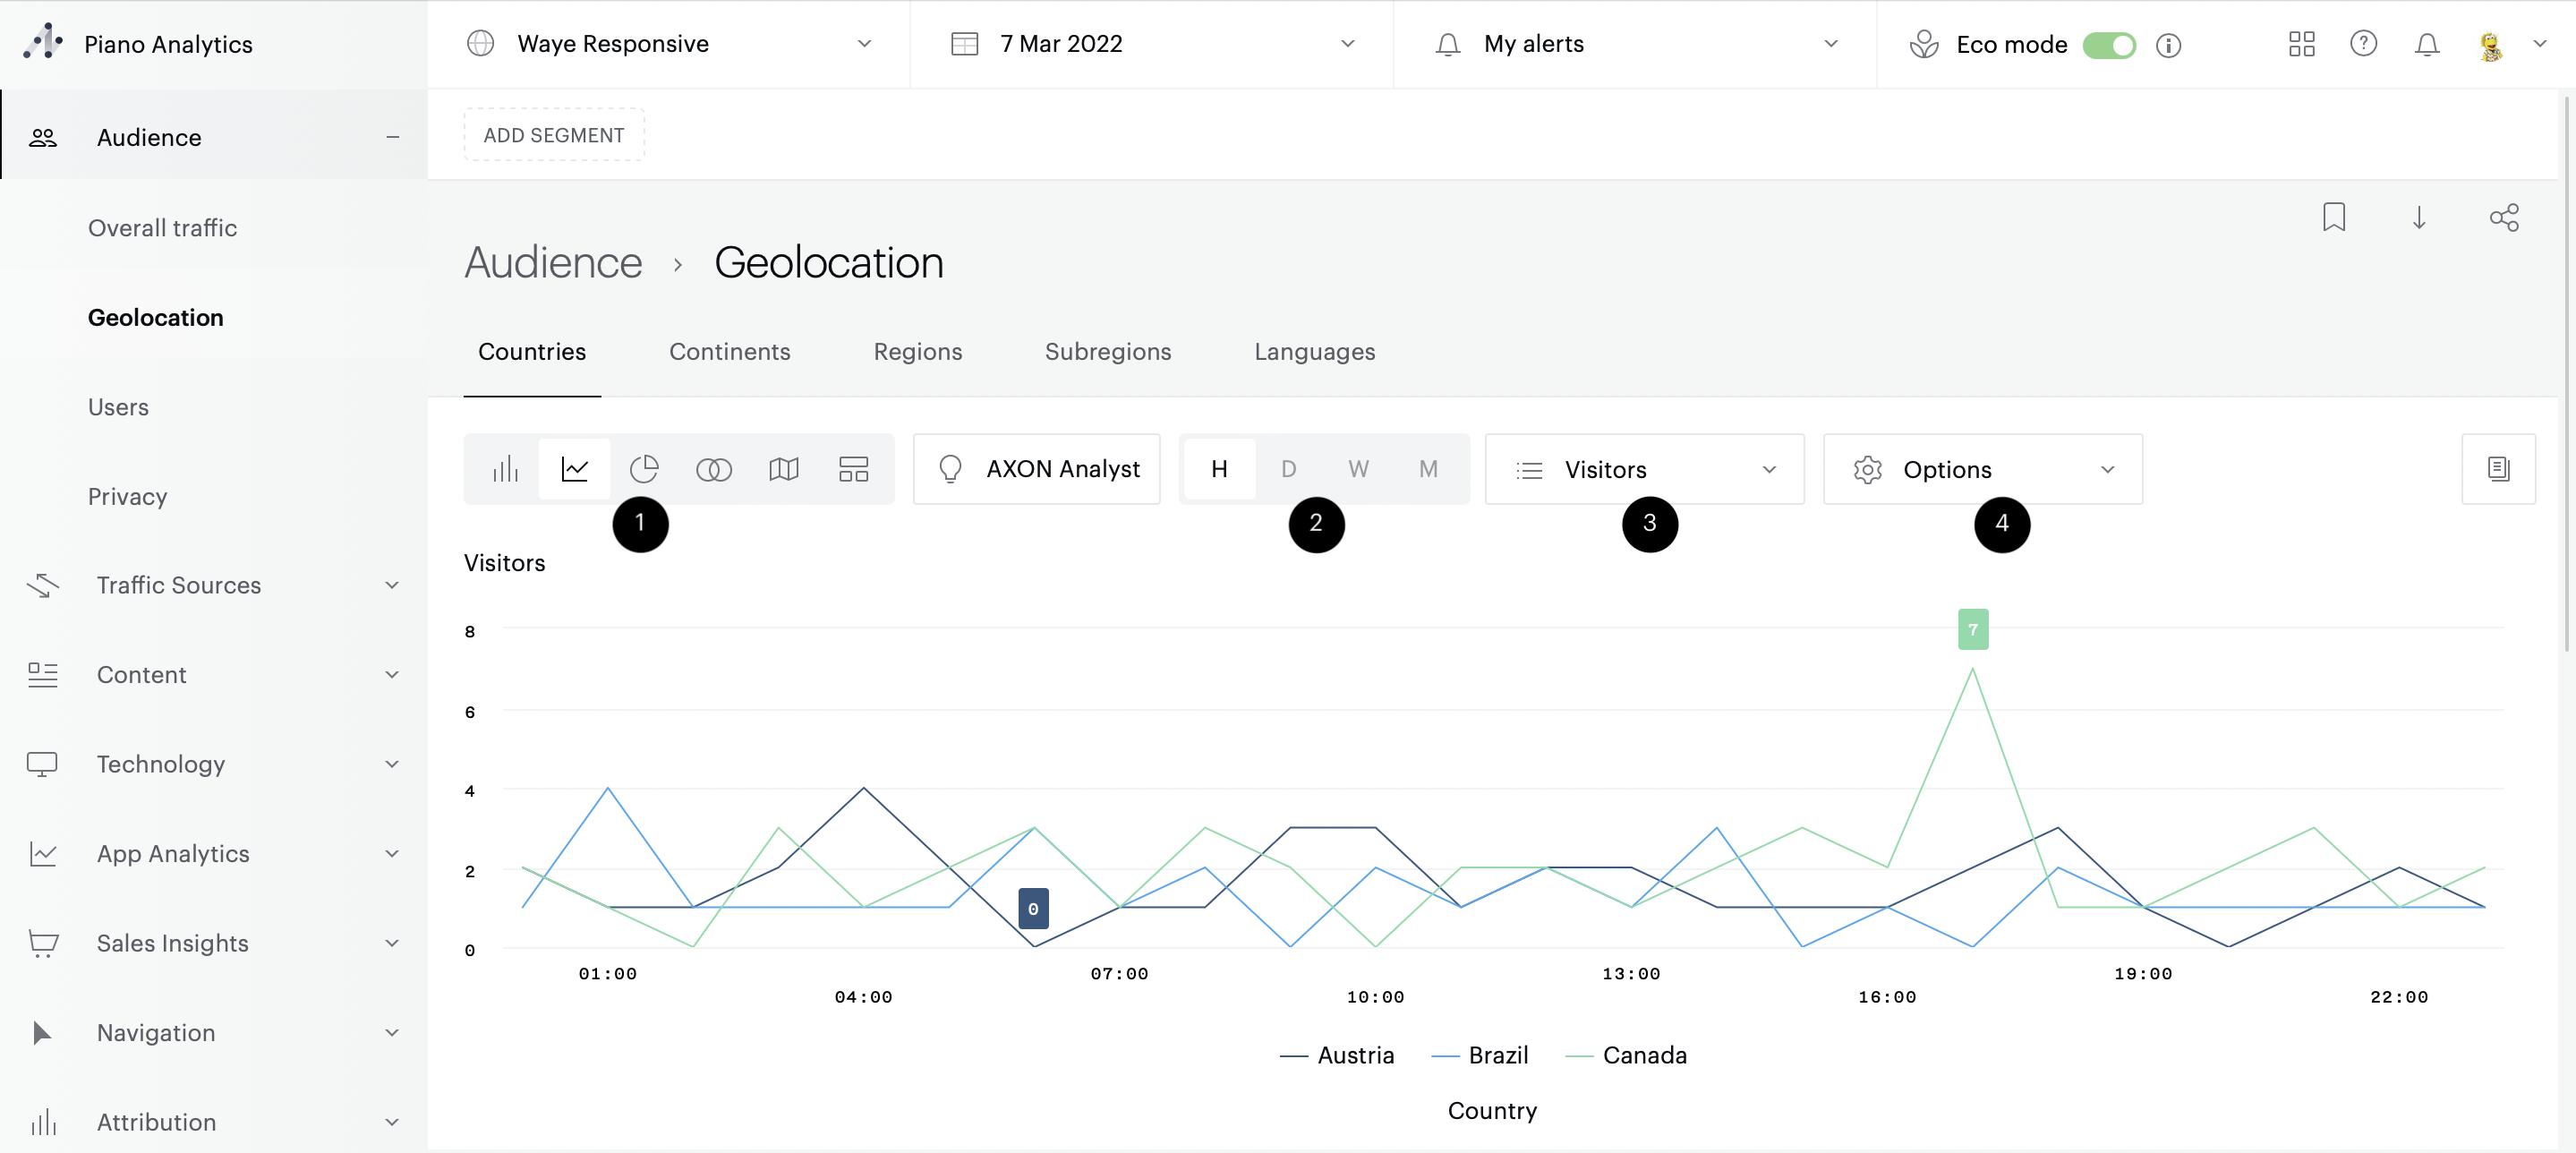Viewport: 2576px width, 1153px height.
Task: Open the Visitors metric dropdown
Action: click(x=1644, y=469)
